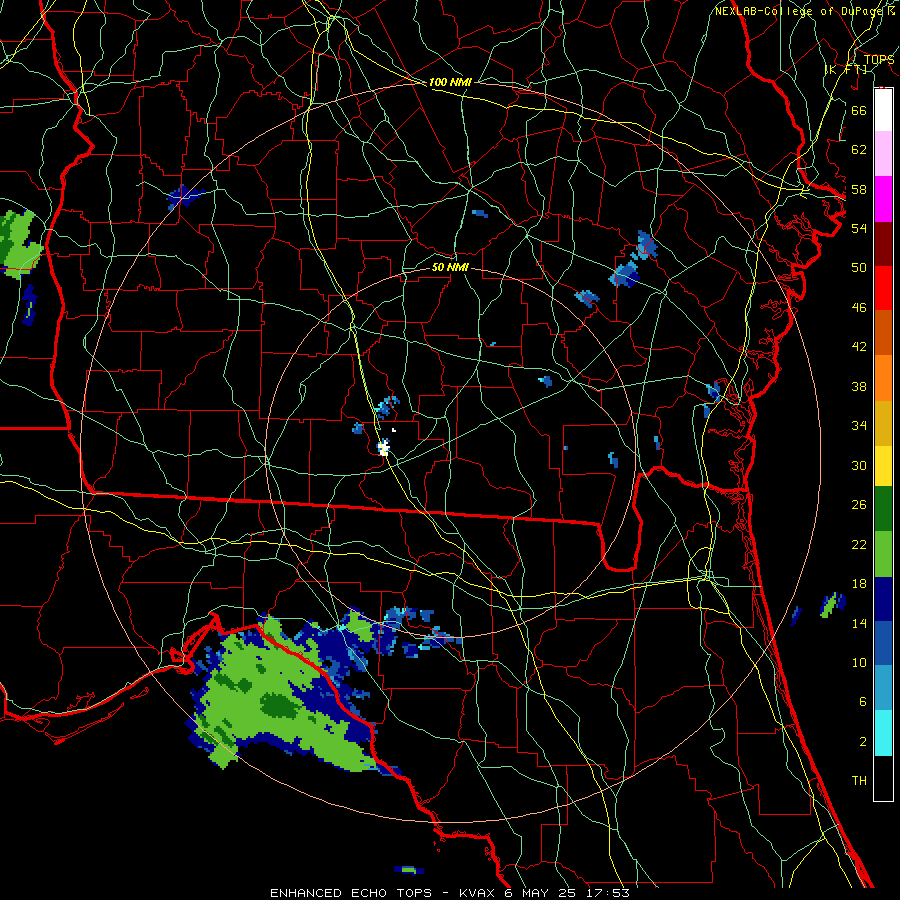900x900 pixels.
Task: Click the "50 NMI" range ring label
Action: pyautogui.click(x=450, y=267)
